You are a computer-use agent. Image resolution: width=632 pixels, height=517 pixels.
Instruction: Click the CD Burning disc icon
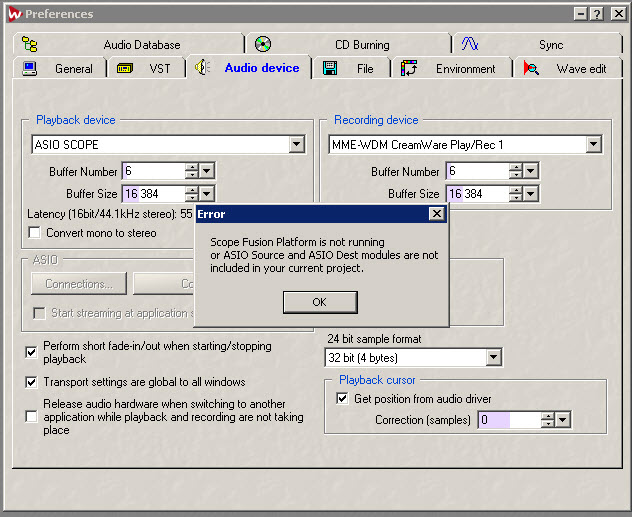[x=263, y=44]
